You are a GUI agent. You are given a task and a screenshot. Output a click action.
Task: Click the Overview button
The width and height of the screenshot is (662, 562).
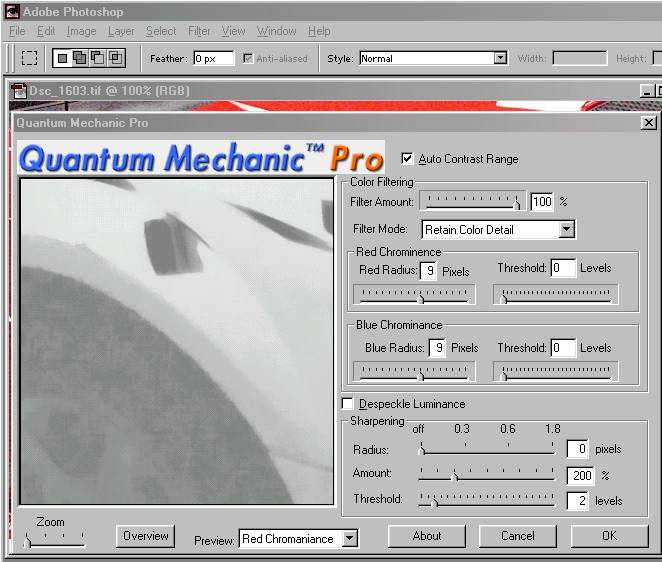click(x=146, y=536)
